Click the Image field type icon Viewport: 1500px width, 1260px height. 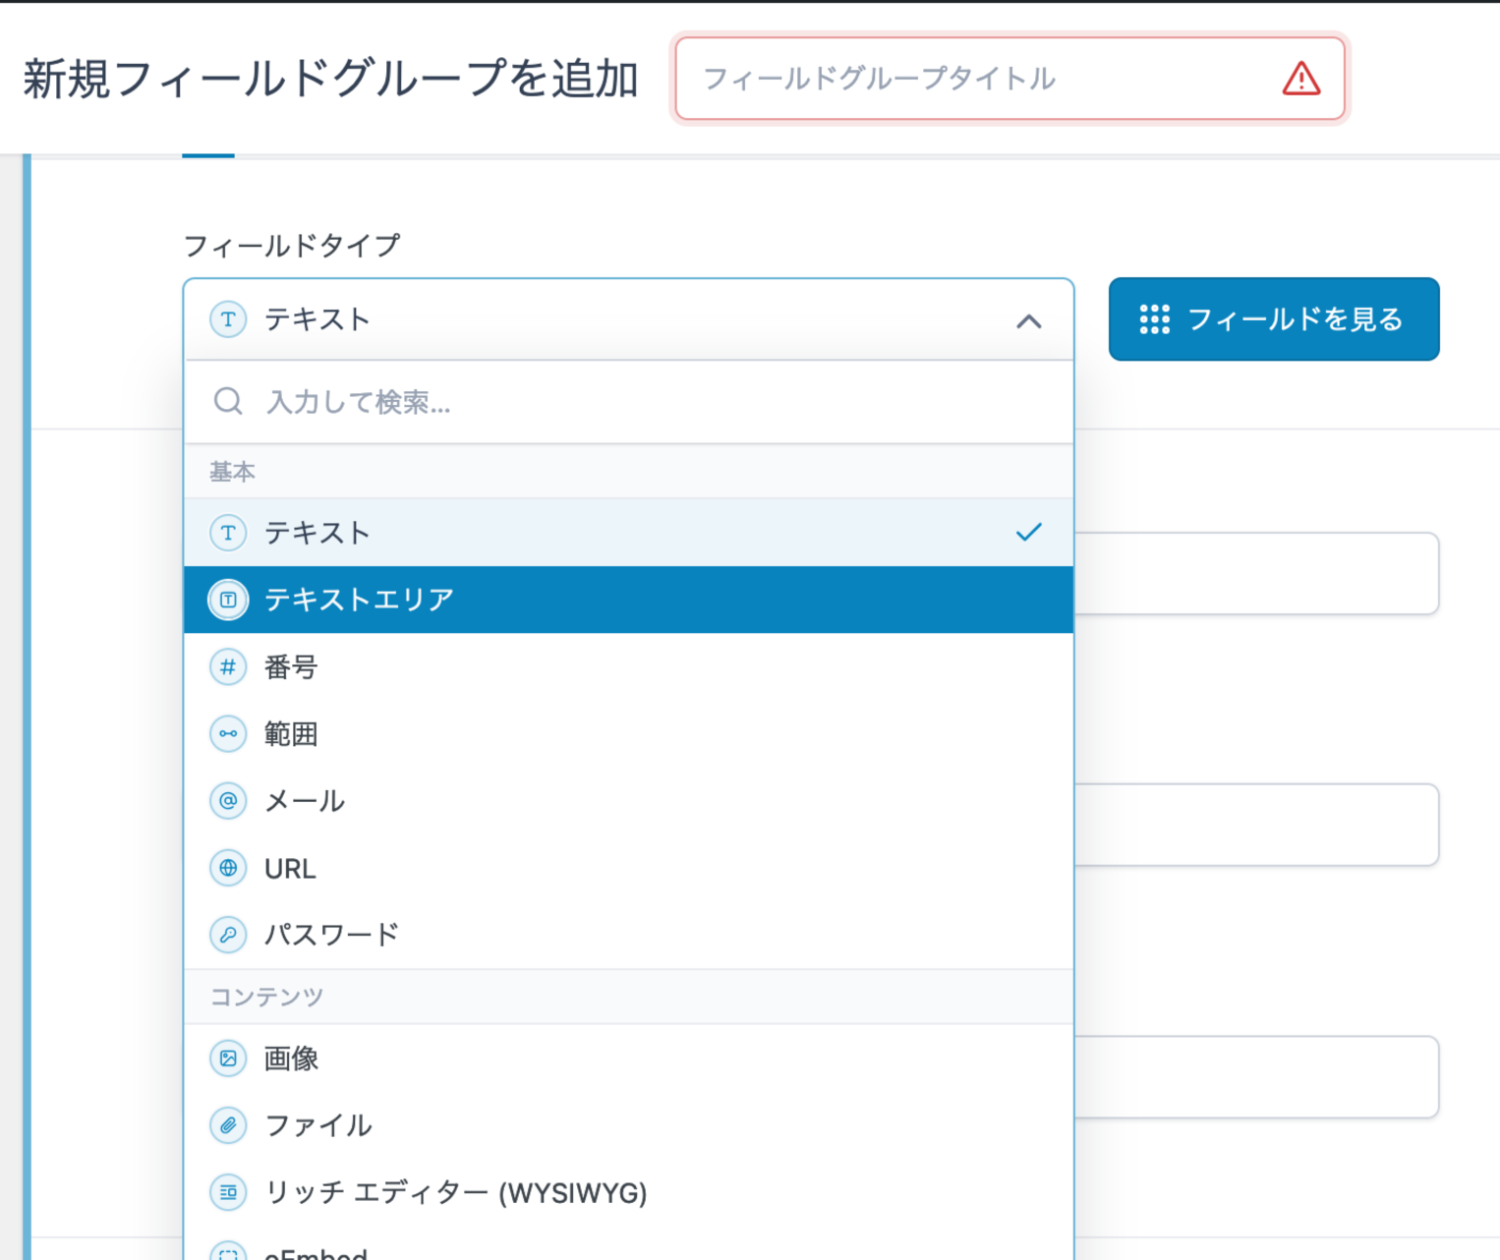pyautogui.click(x=228, y=1058)
